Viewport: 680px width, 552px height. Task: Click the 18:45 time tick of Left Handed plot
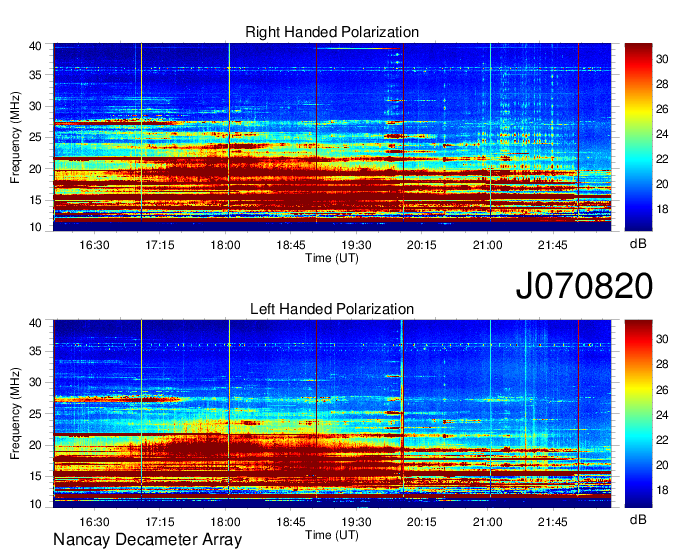click(291, 522)
